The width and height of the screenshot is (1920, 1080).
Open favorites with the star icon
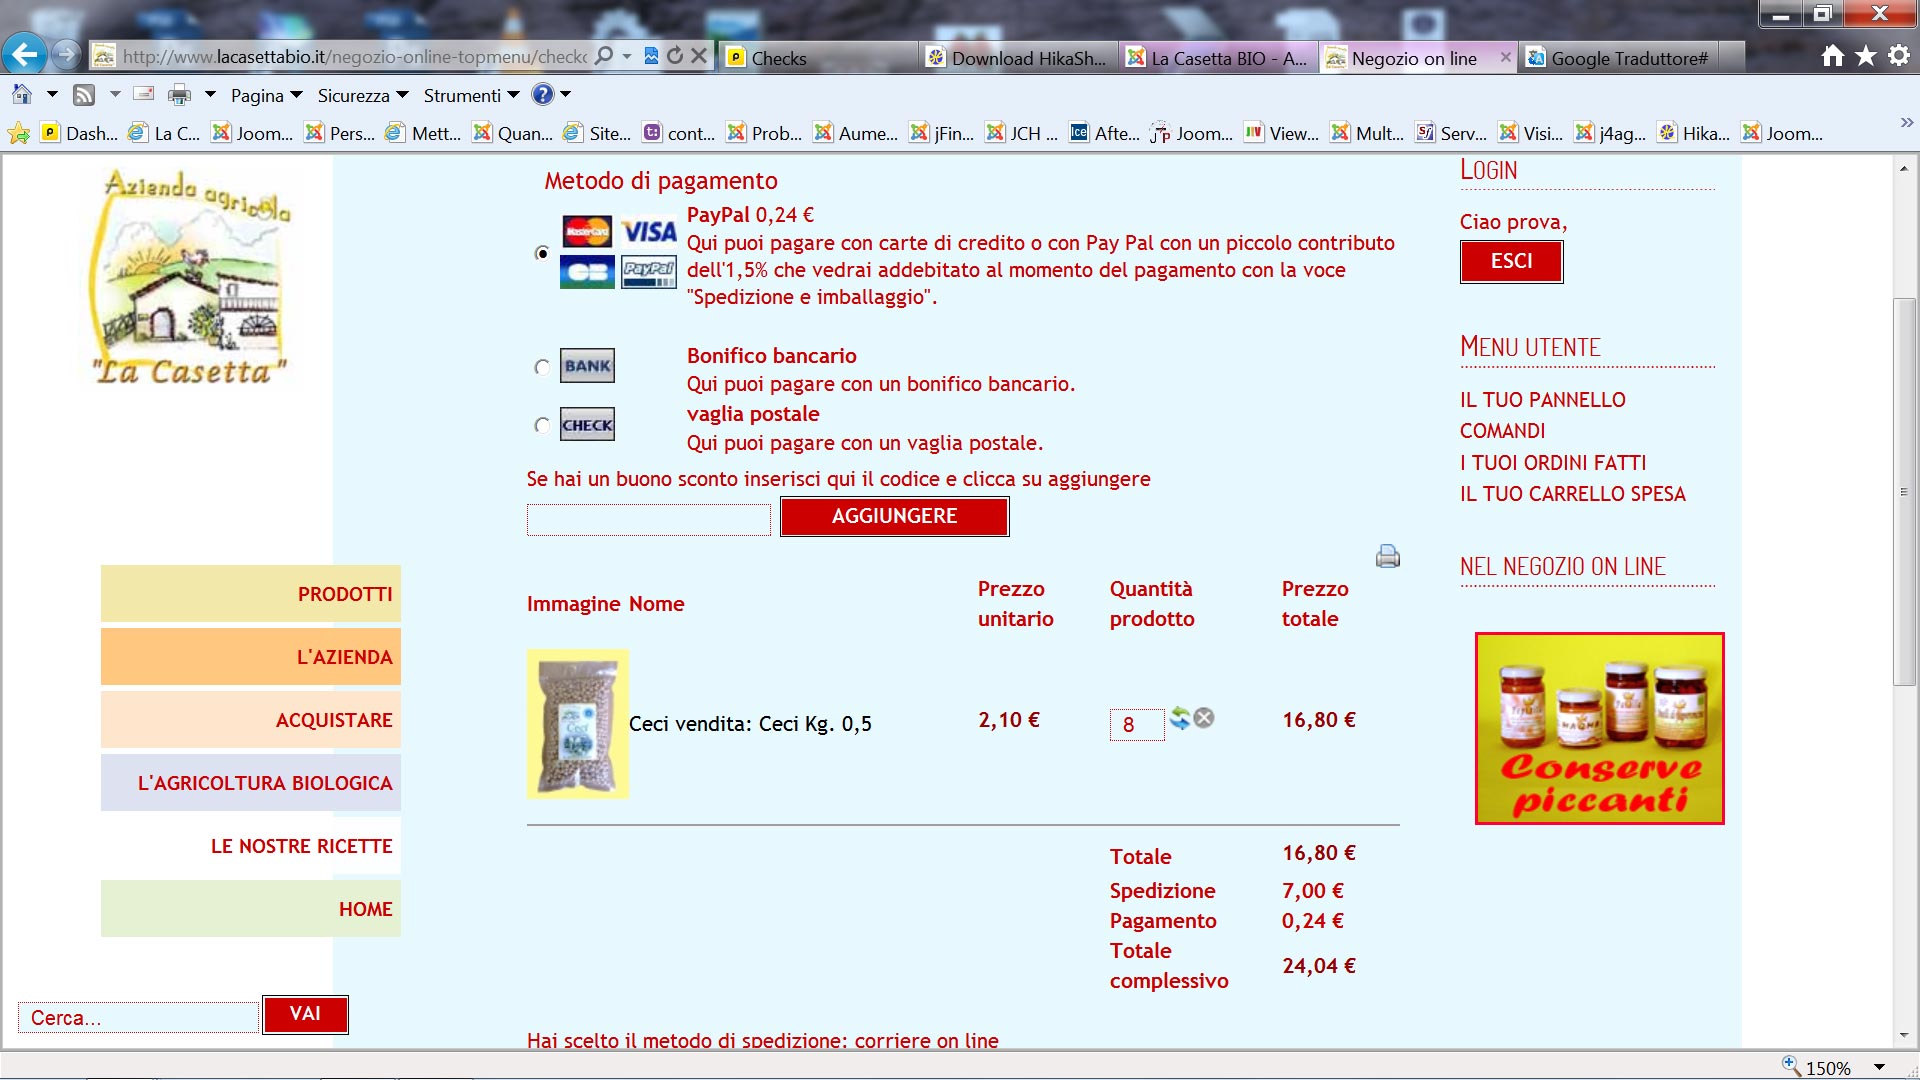(1866, 56)
